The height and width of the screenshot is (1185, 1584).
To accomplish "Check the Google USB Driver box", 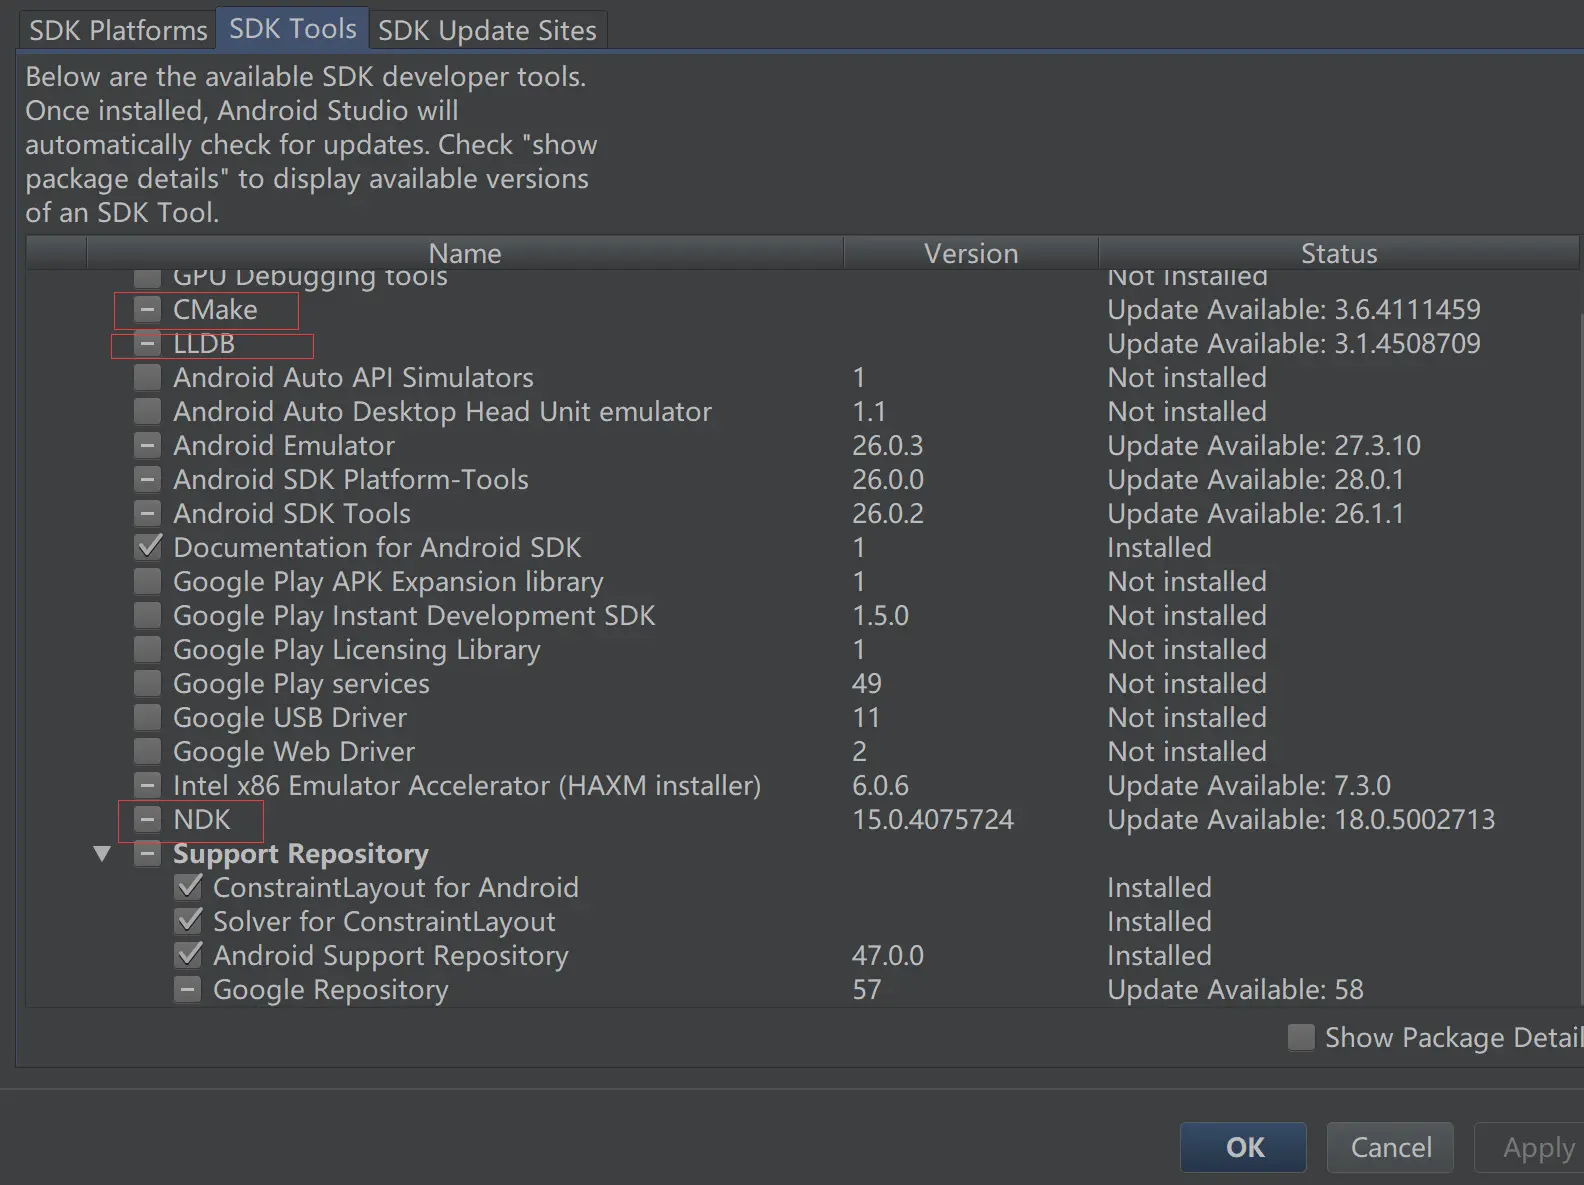I will coord(148,718).
